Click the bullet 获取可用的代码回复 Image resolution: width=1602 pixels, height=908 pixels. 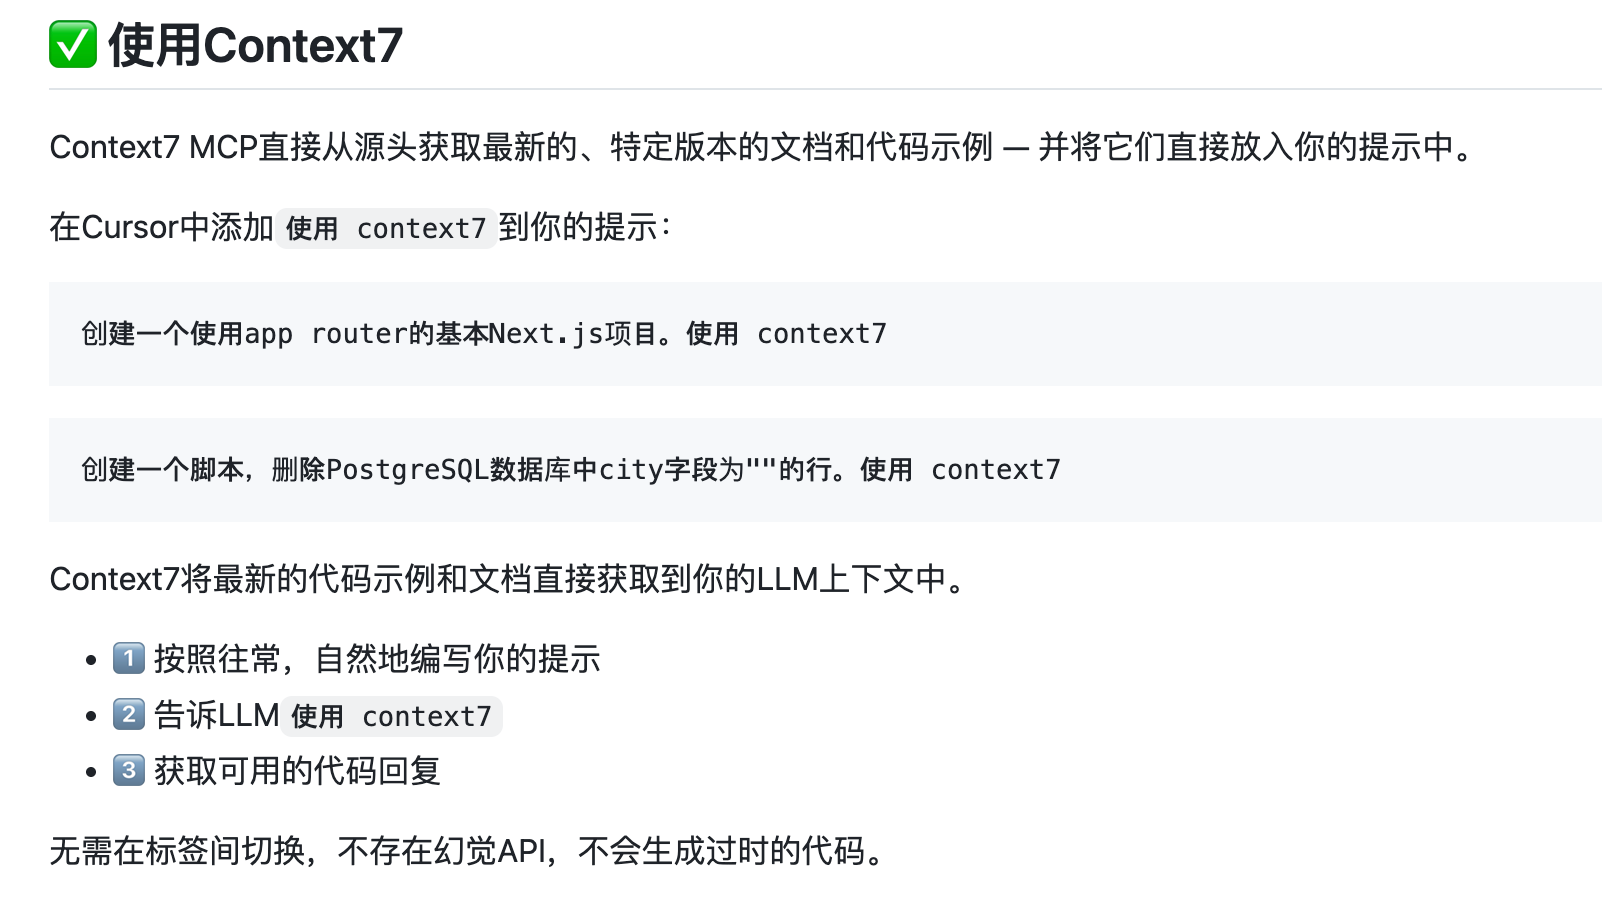pyautogui.click(x=297, y=771)
